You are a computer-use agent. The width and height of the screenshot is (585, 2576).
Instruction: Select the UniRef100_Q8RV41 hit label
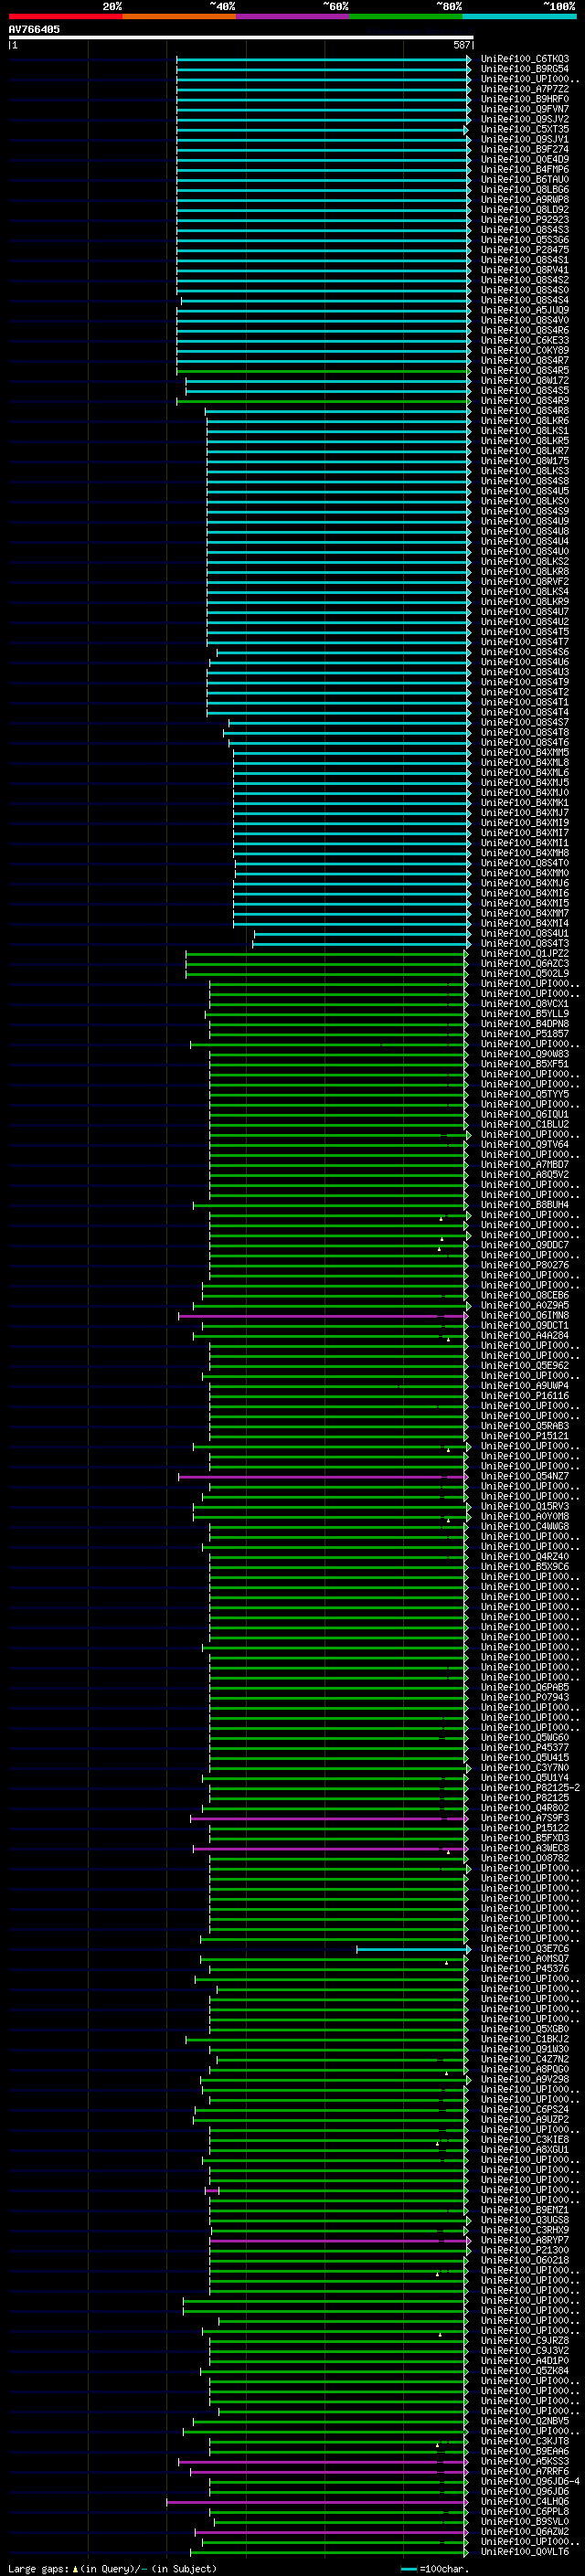pyautogui.click(x=525, y=270)
